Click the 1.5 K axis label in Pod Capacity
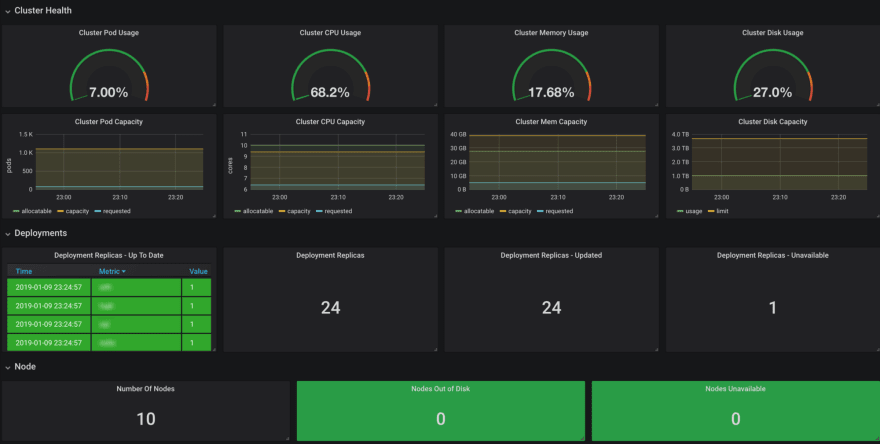 [x=26, y=135]
